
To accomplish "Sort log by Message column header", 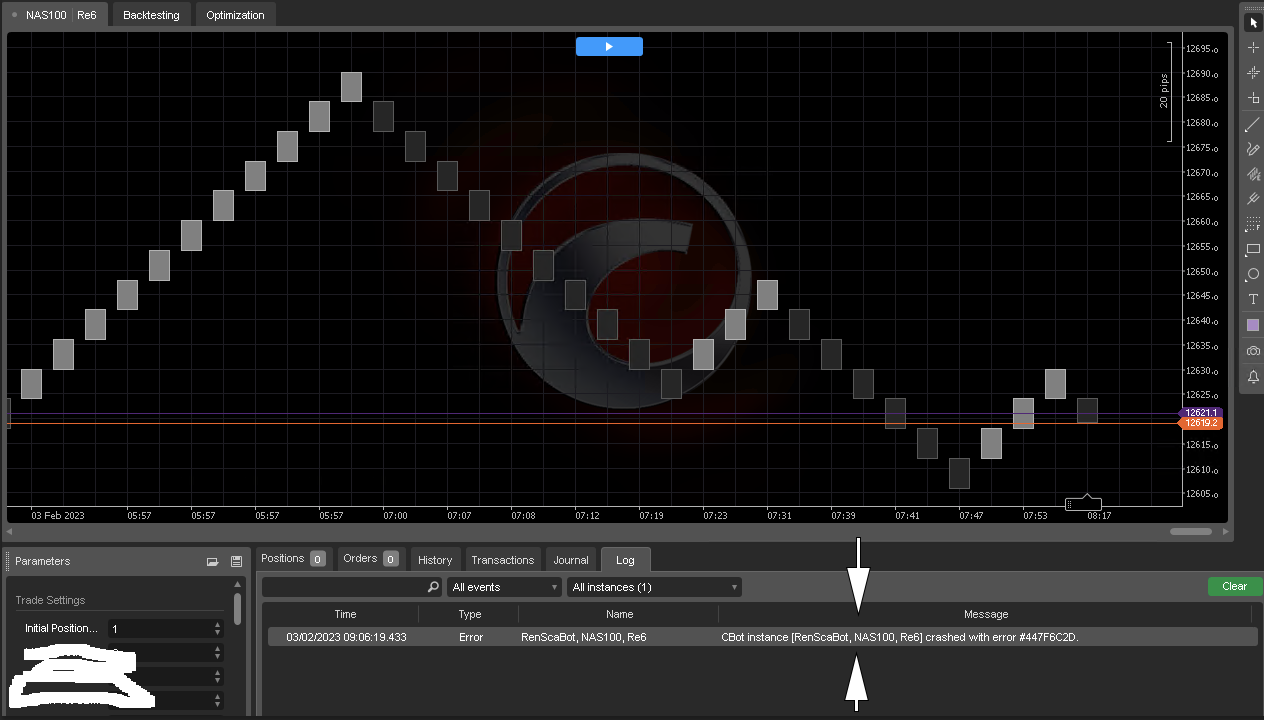I will pyautogui.click(x=986, y=614).
